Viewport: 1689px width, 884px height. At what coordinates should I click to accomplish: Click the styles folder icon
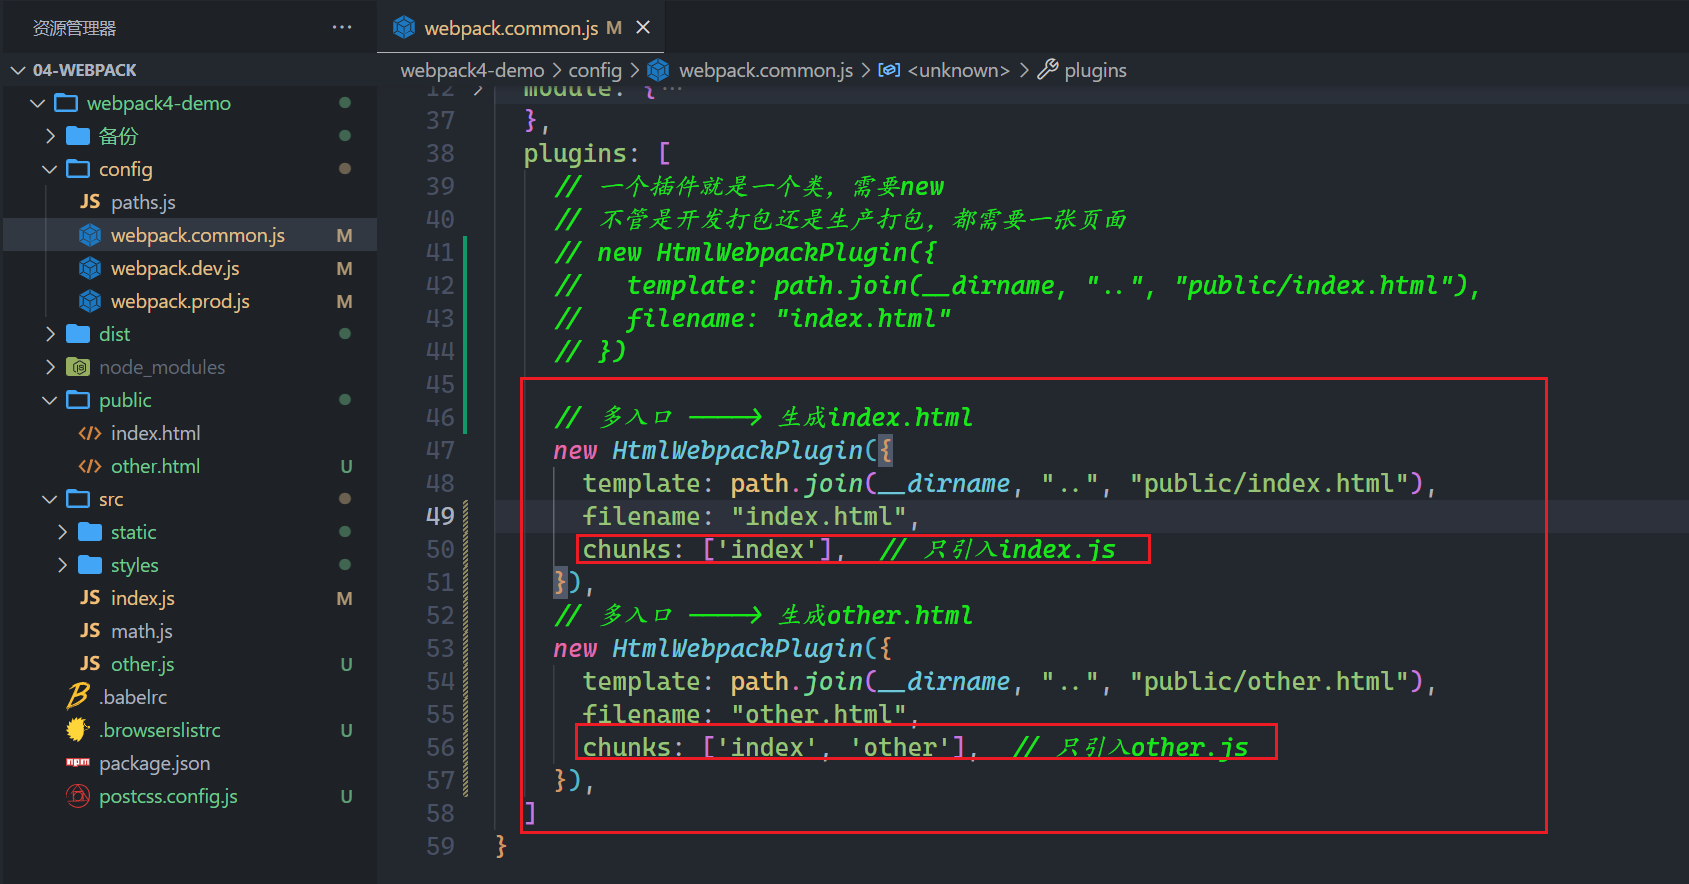click(90, 565)
